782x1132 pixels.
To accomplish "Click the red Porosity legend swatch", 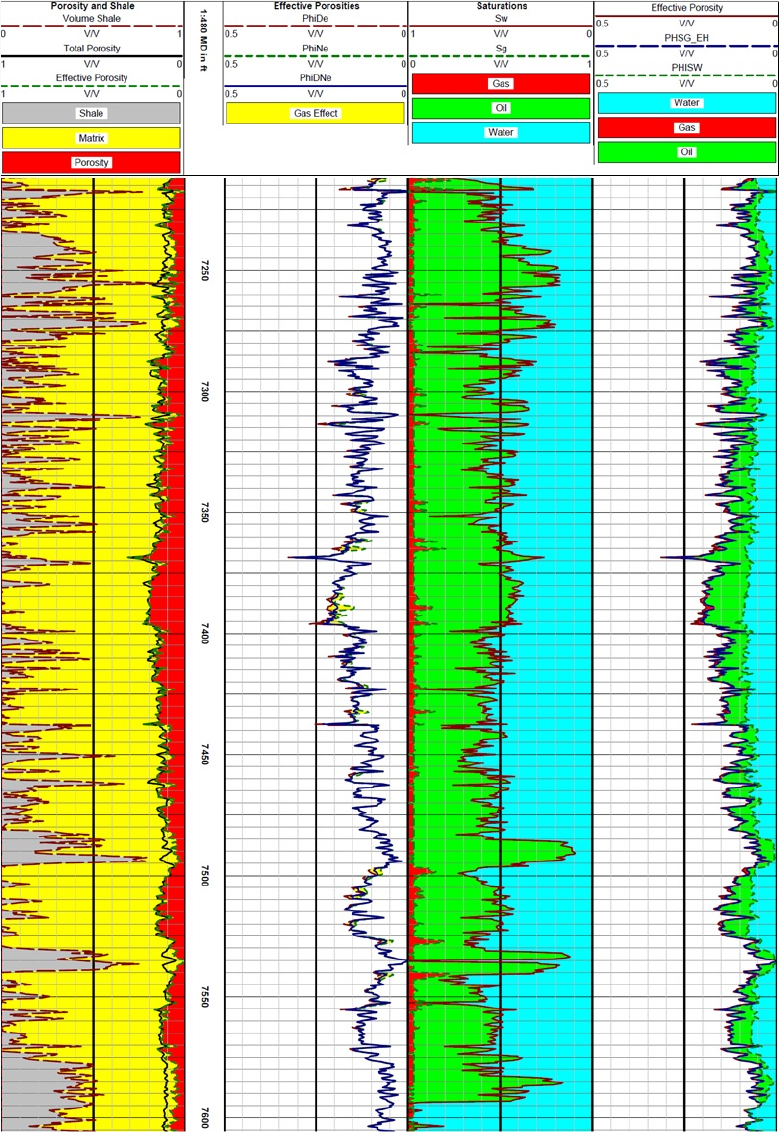I will coord(91,162).
